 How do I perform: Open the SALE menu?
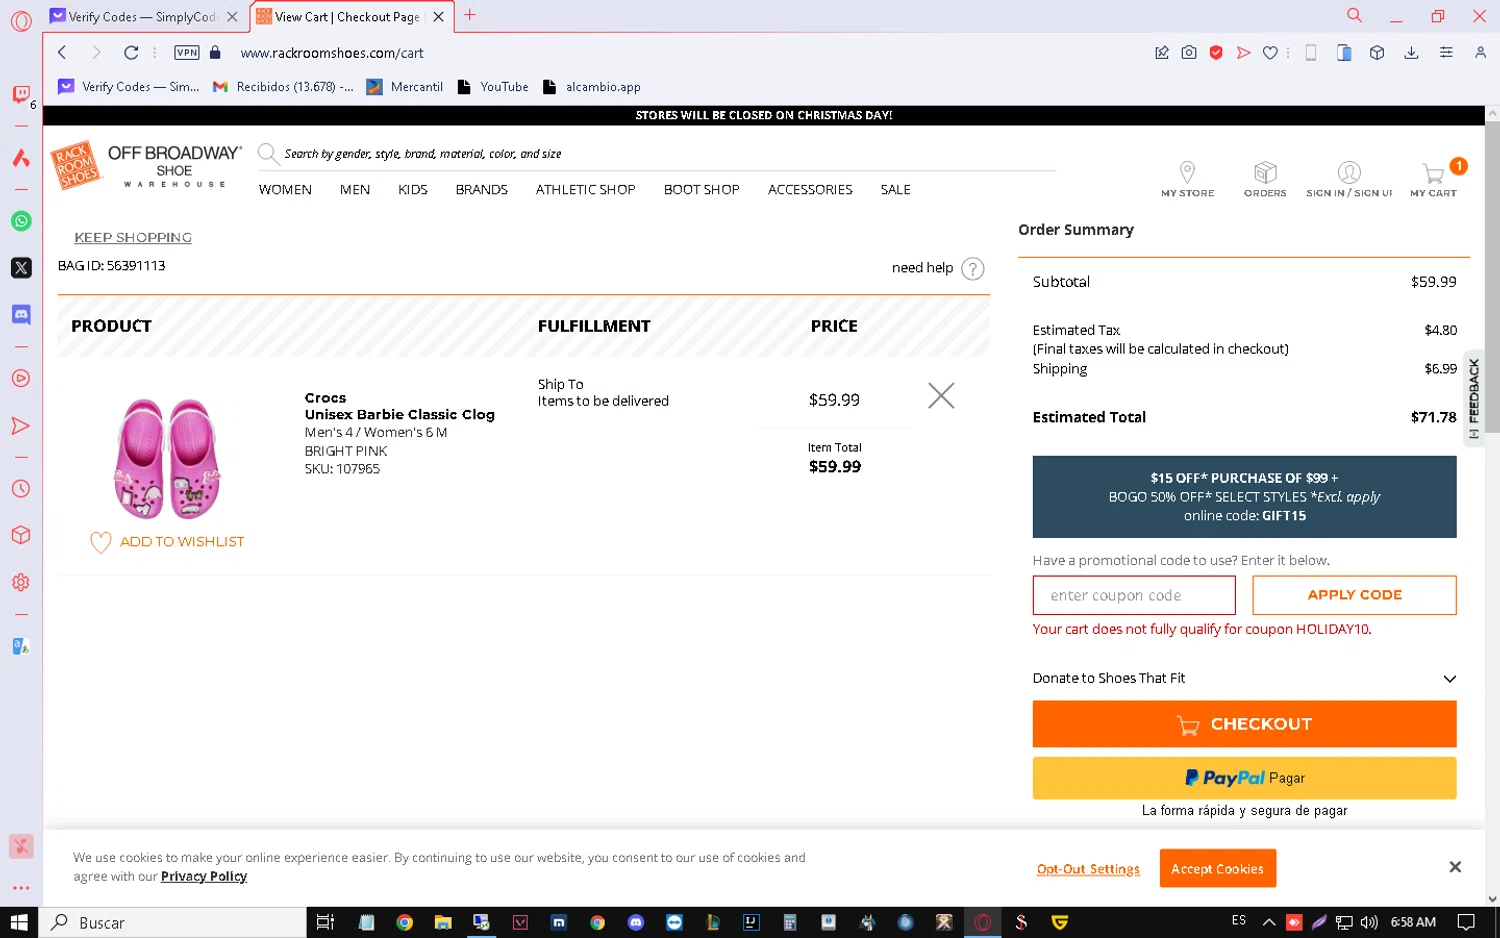point(896,189)
